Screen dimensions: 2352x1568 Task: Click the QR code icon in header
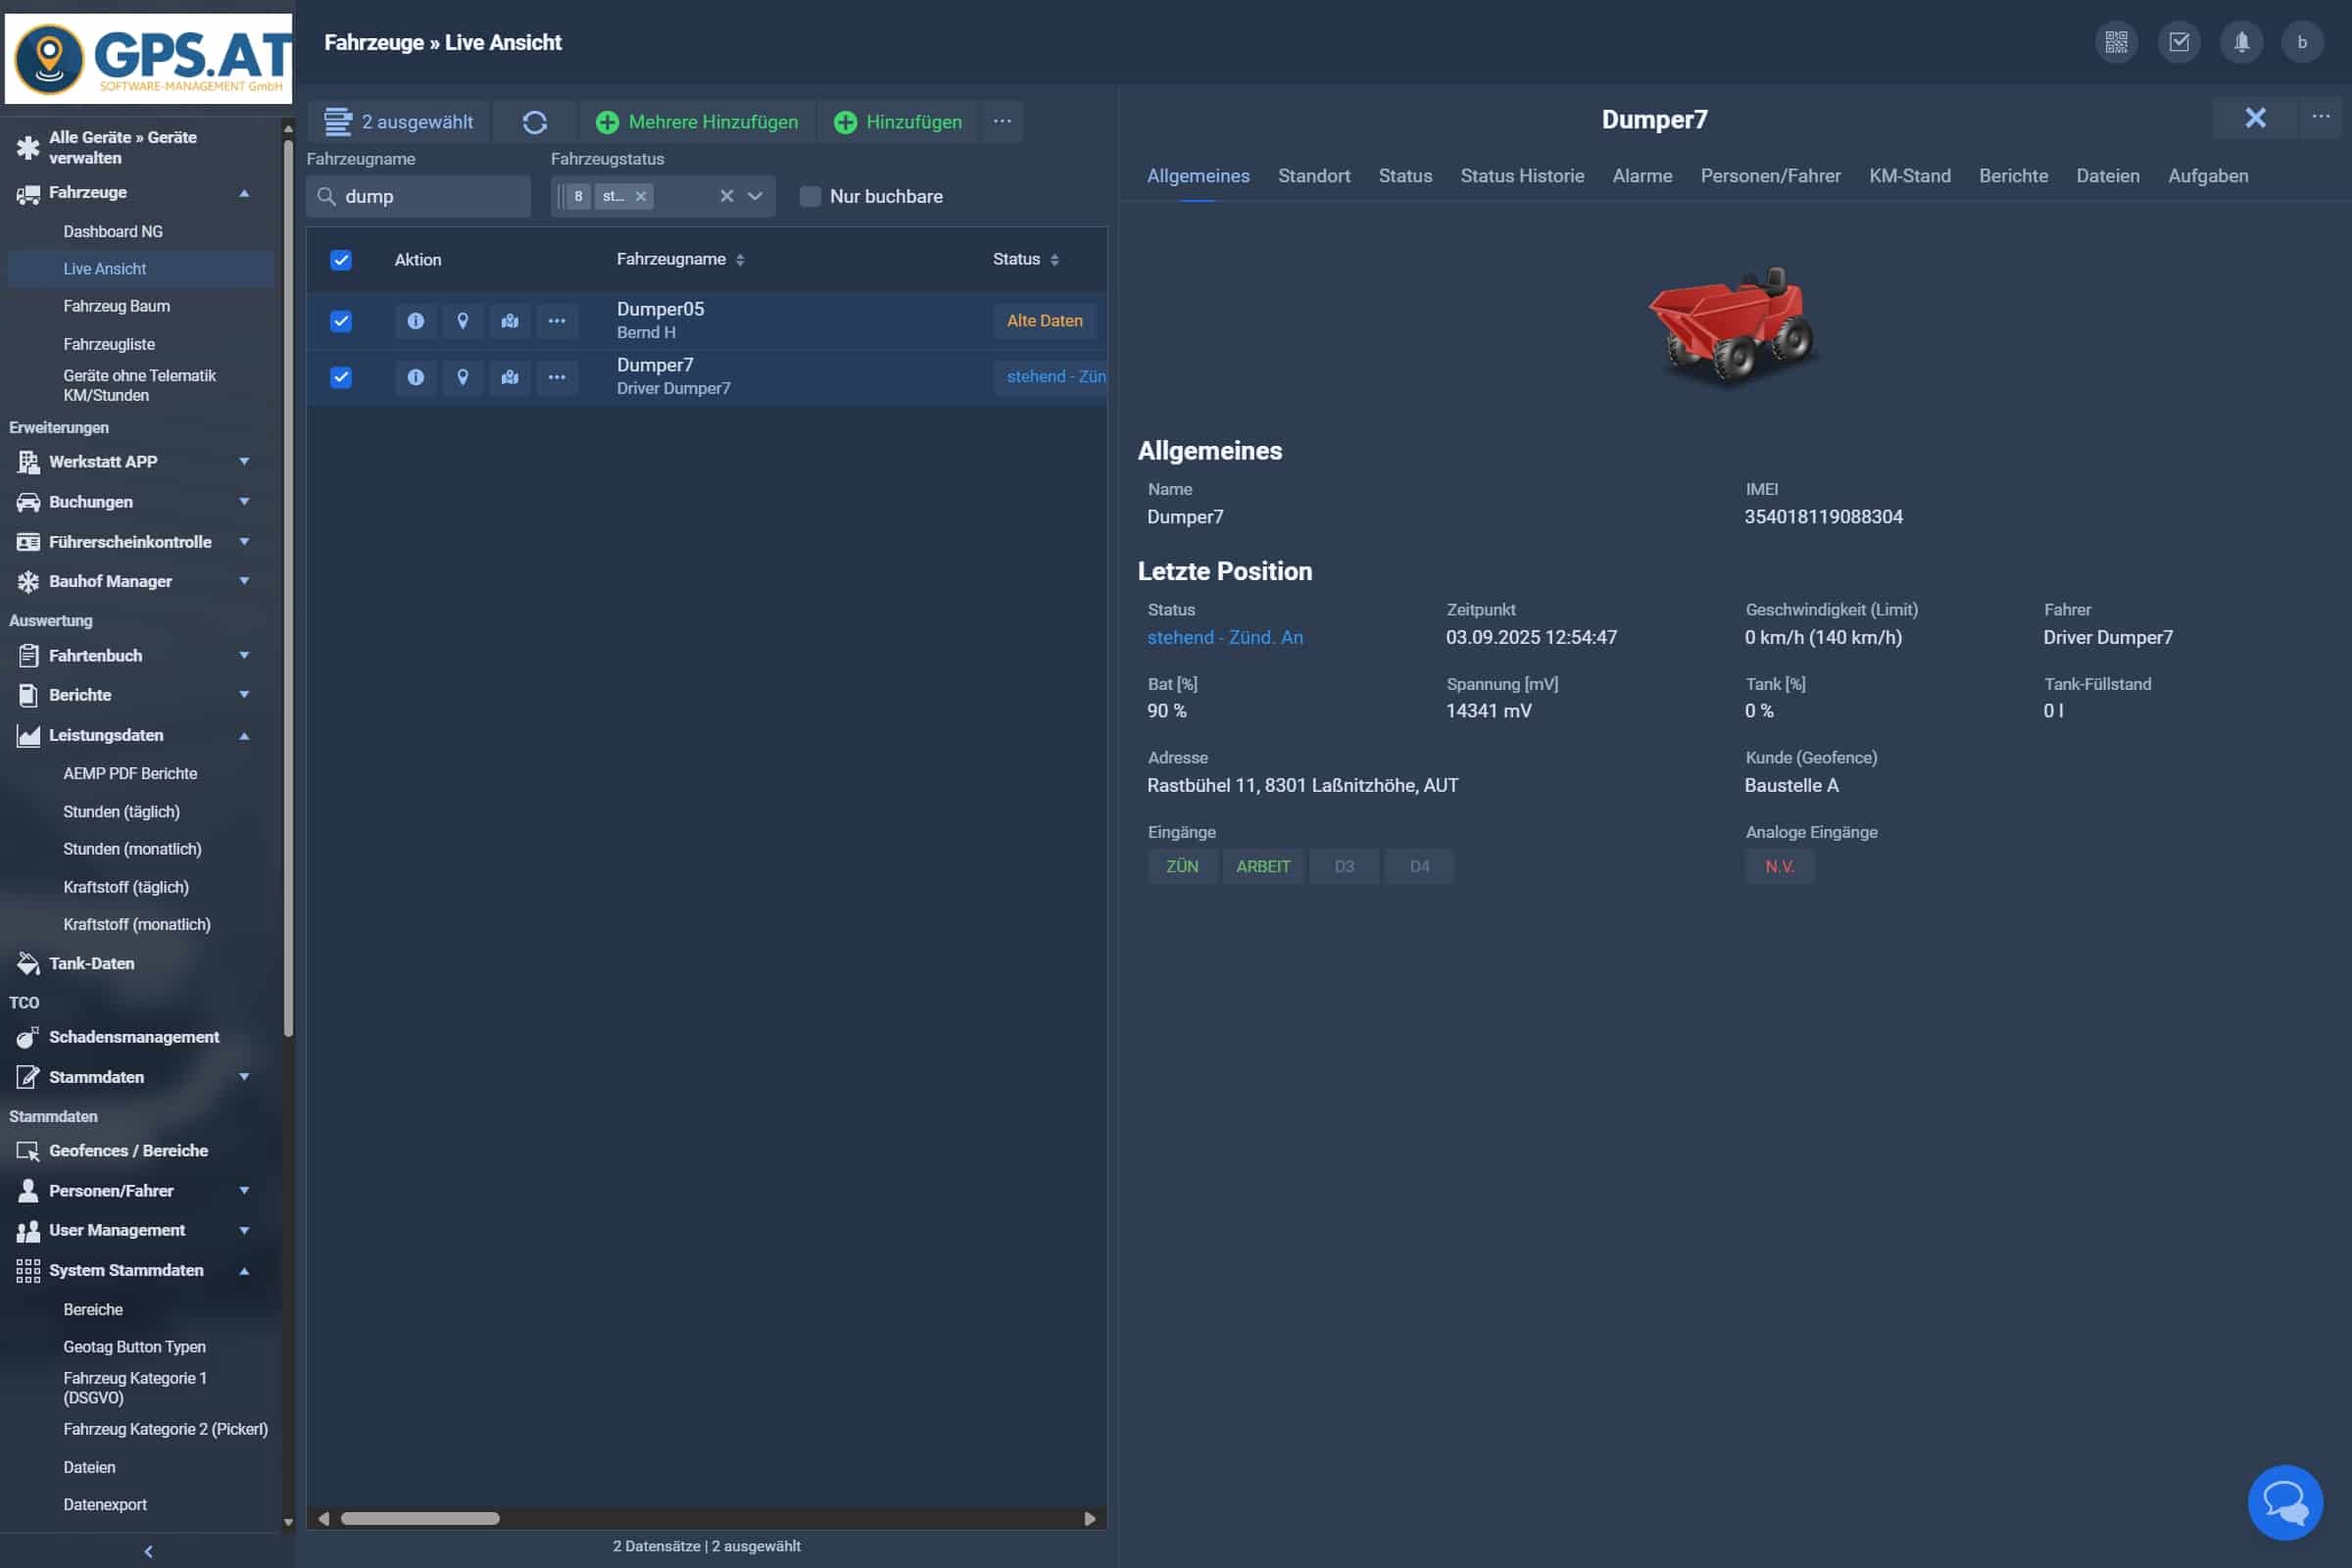pyautogui.click(x=2116, y=42)
